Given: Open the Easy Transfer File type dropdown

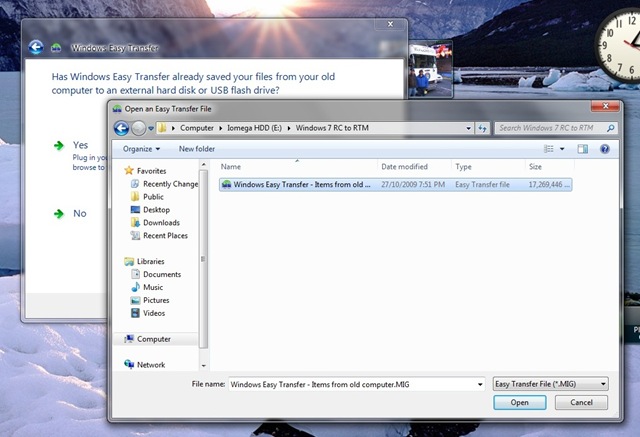Looking at the screenshot, I should tap(551, 384).
